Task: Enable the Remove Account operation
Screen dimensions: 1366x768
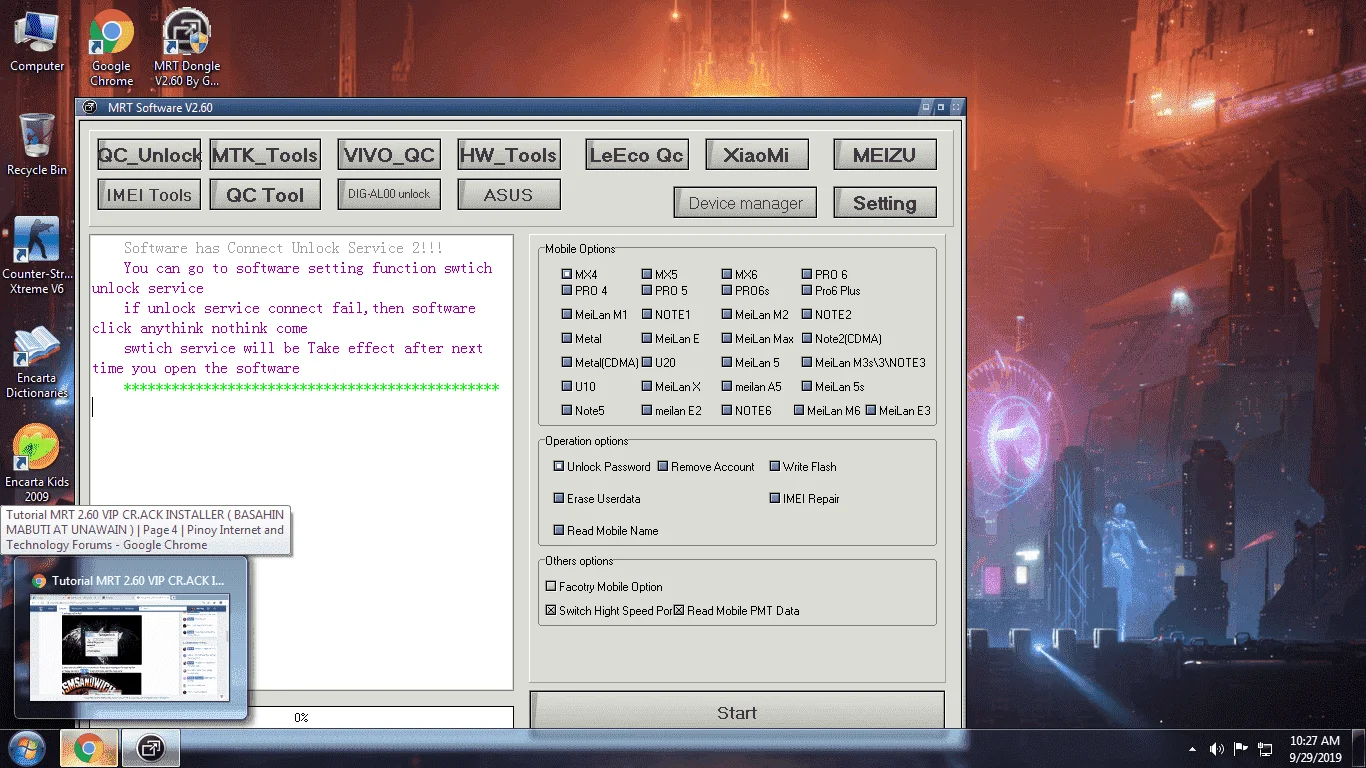Action: click(663, 466)
